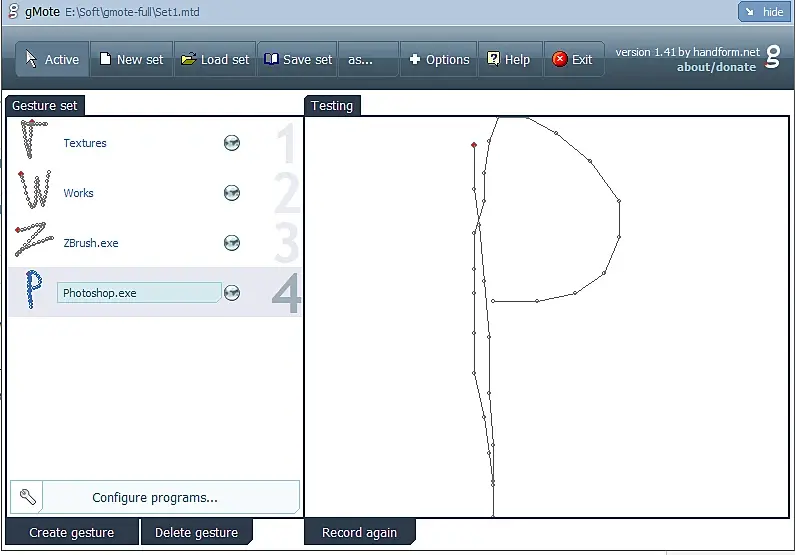Select the Textures T gesture thumbnail

(x=33, y=139)
